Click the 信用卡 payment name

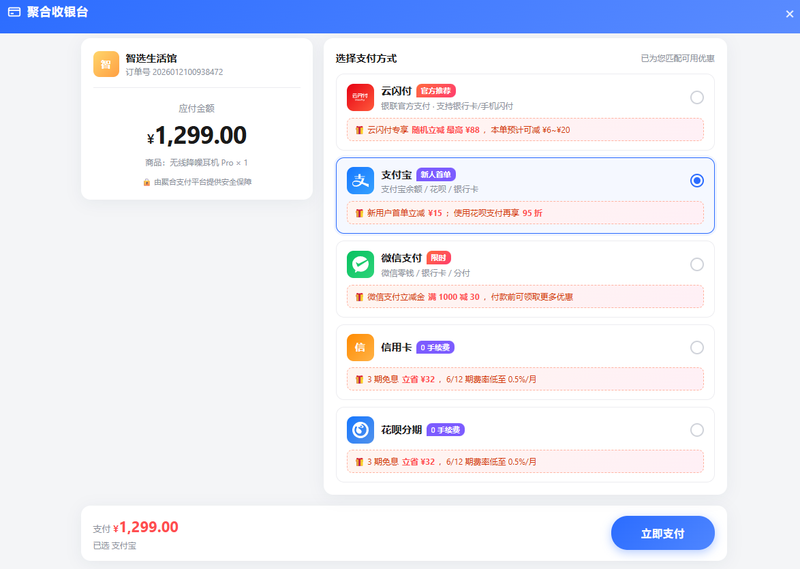click(x=396, y=348)
